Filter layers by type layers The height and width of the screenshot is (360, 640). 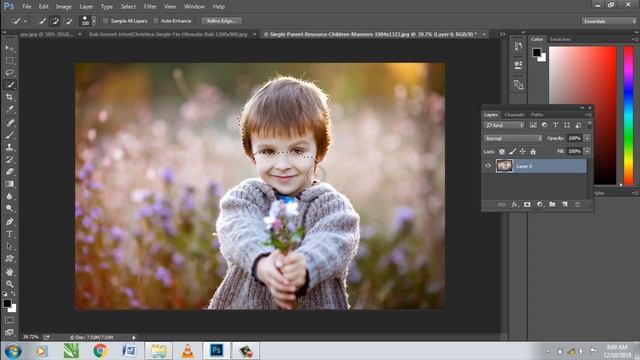pos(556,125)
